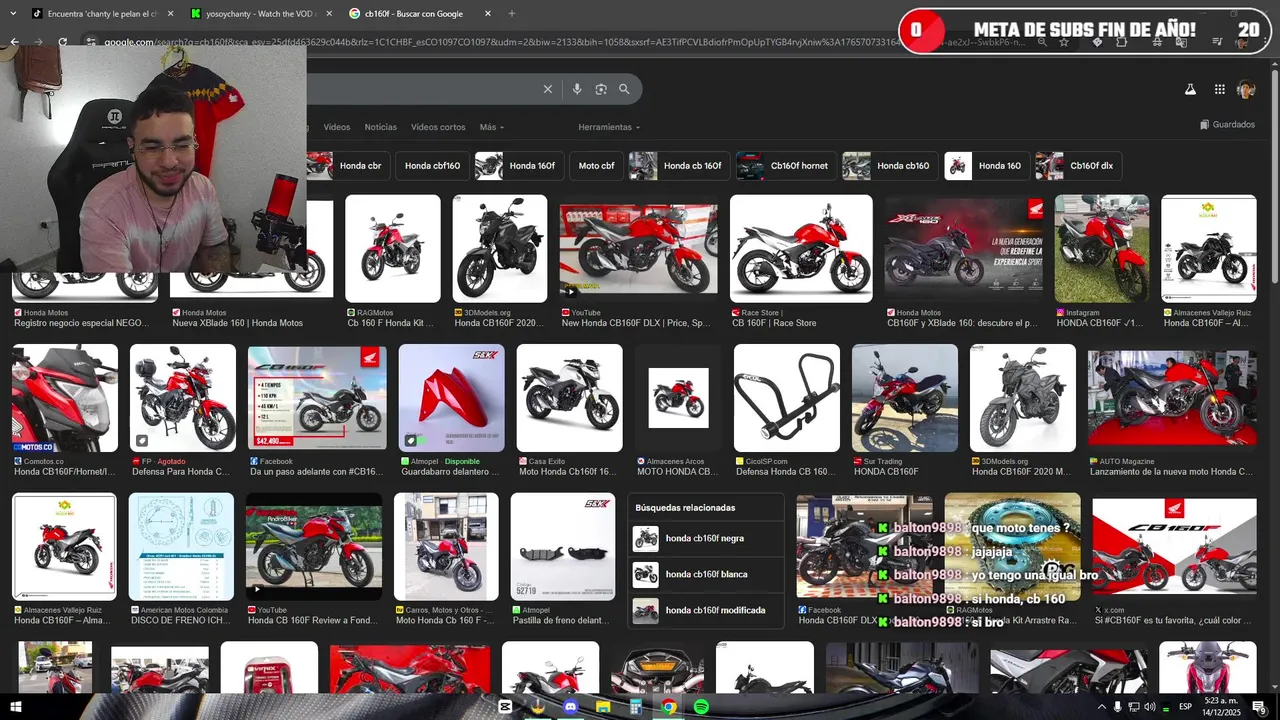Open Instagram 'HONDA CB160F' image
Screen dimensions: 1280x720
click(x=1101, y=249)
